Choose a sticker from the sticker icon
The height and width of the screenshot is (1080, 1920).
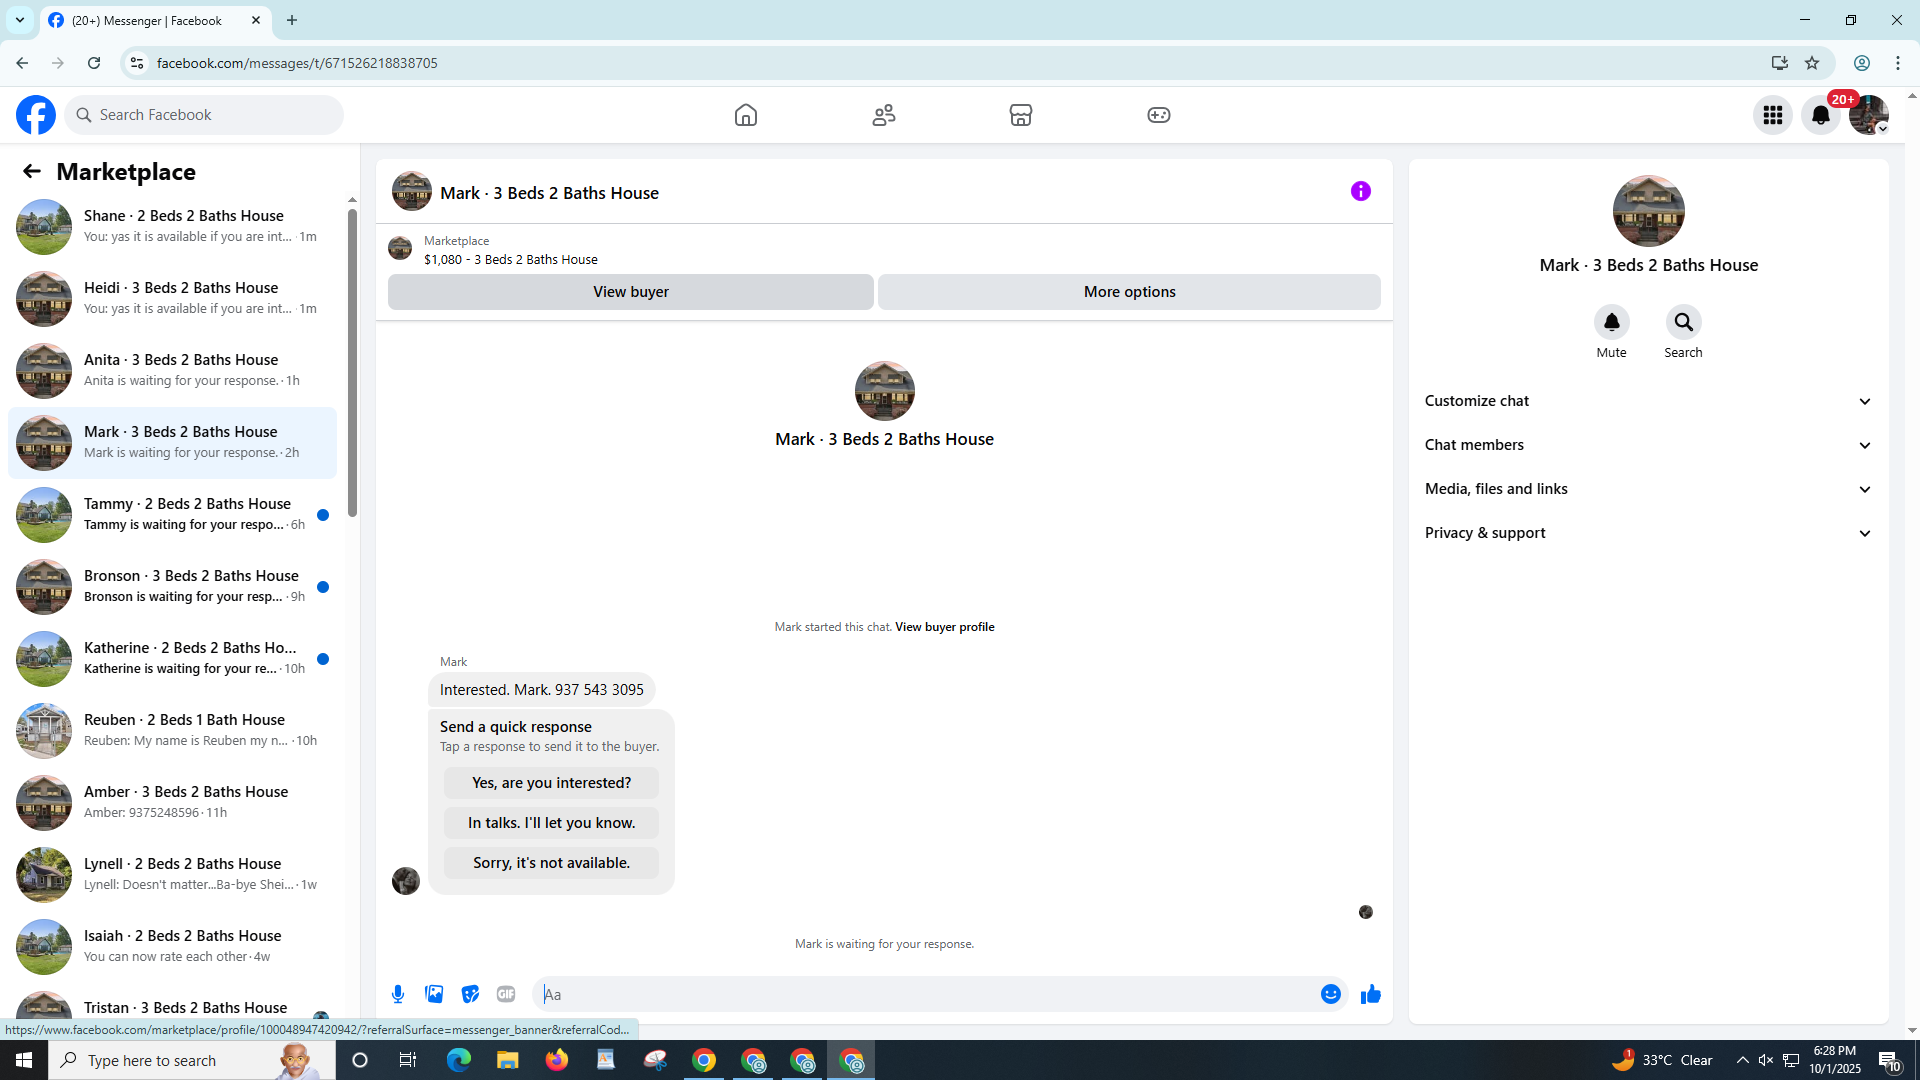coord(470,994)
